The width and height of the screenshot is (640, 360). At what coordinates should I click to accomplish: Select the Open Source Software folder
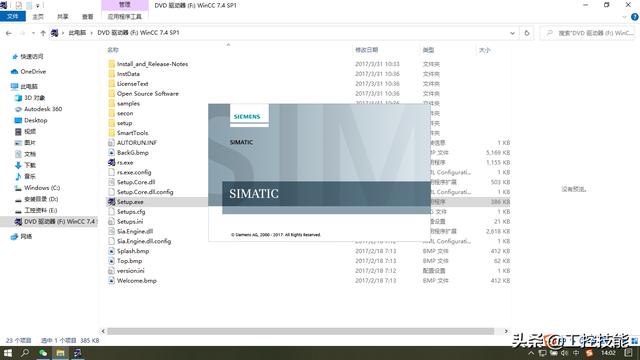click(147, 93)
